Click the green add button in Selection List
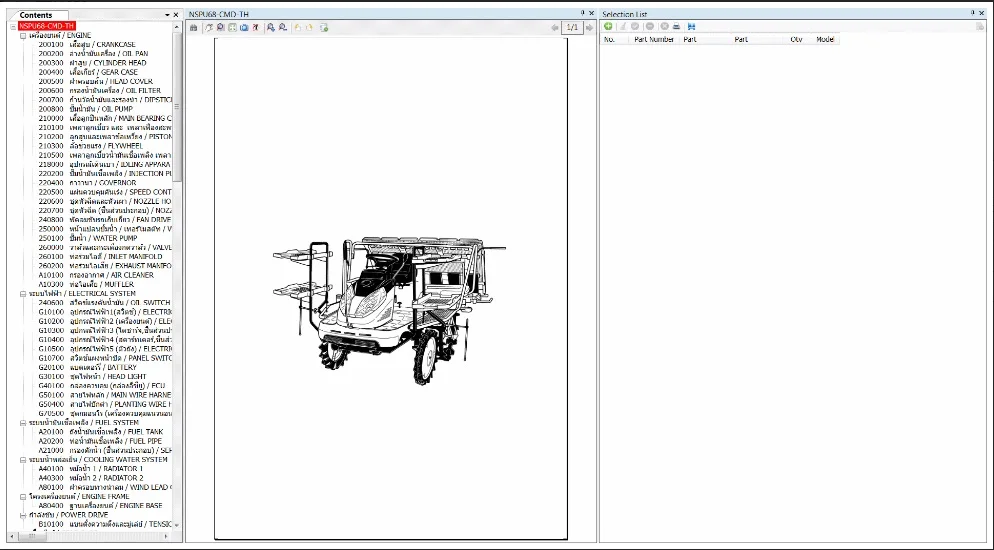 pos(609,27)
